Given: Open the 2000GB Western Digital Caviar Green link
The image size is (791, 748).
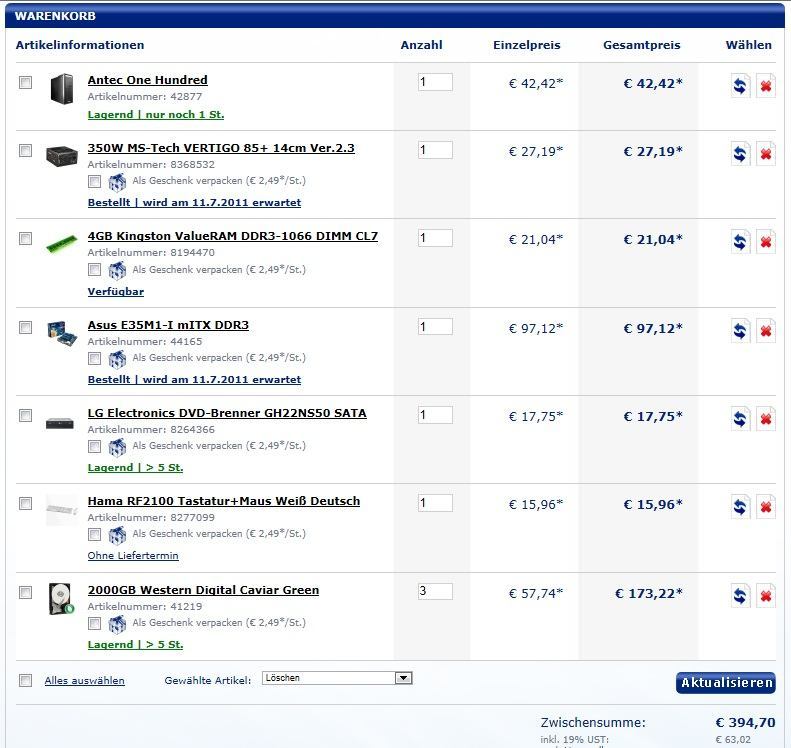Looking at the screenshot, I should coord(203,590).
